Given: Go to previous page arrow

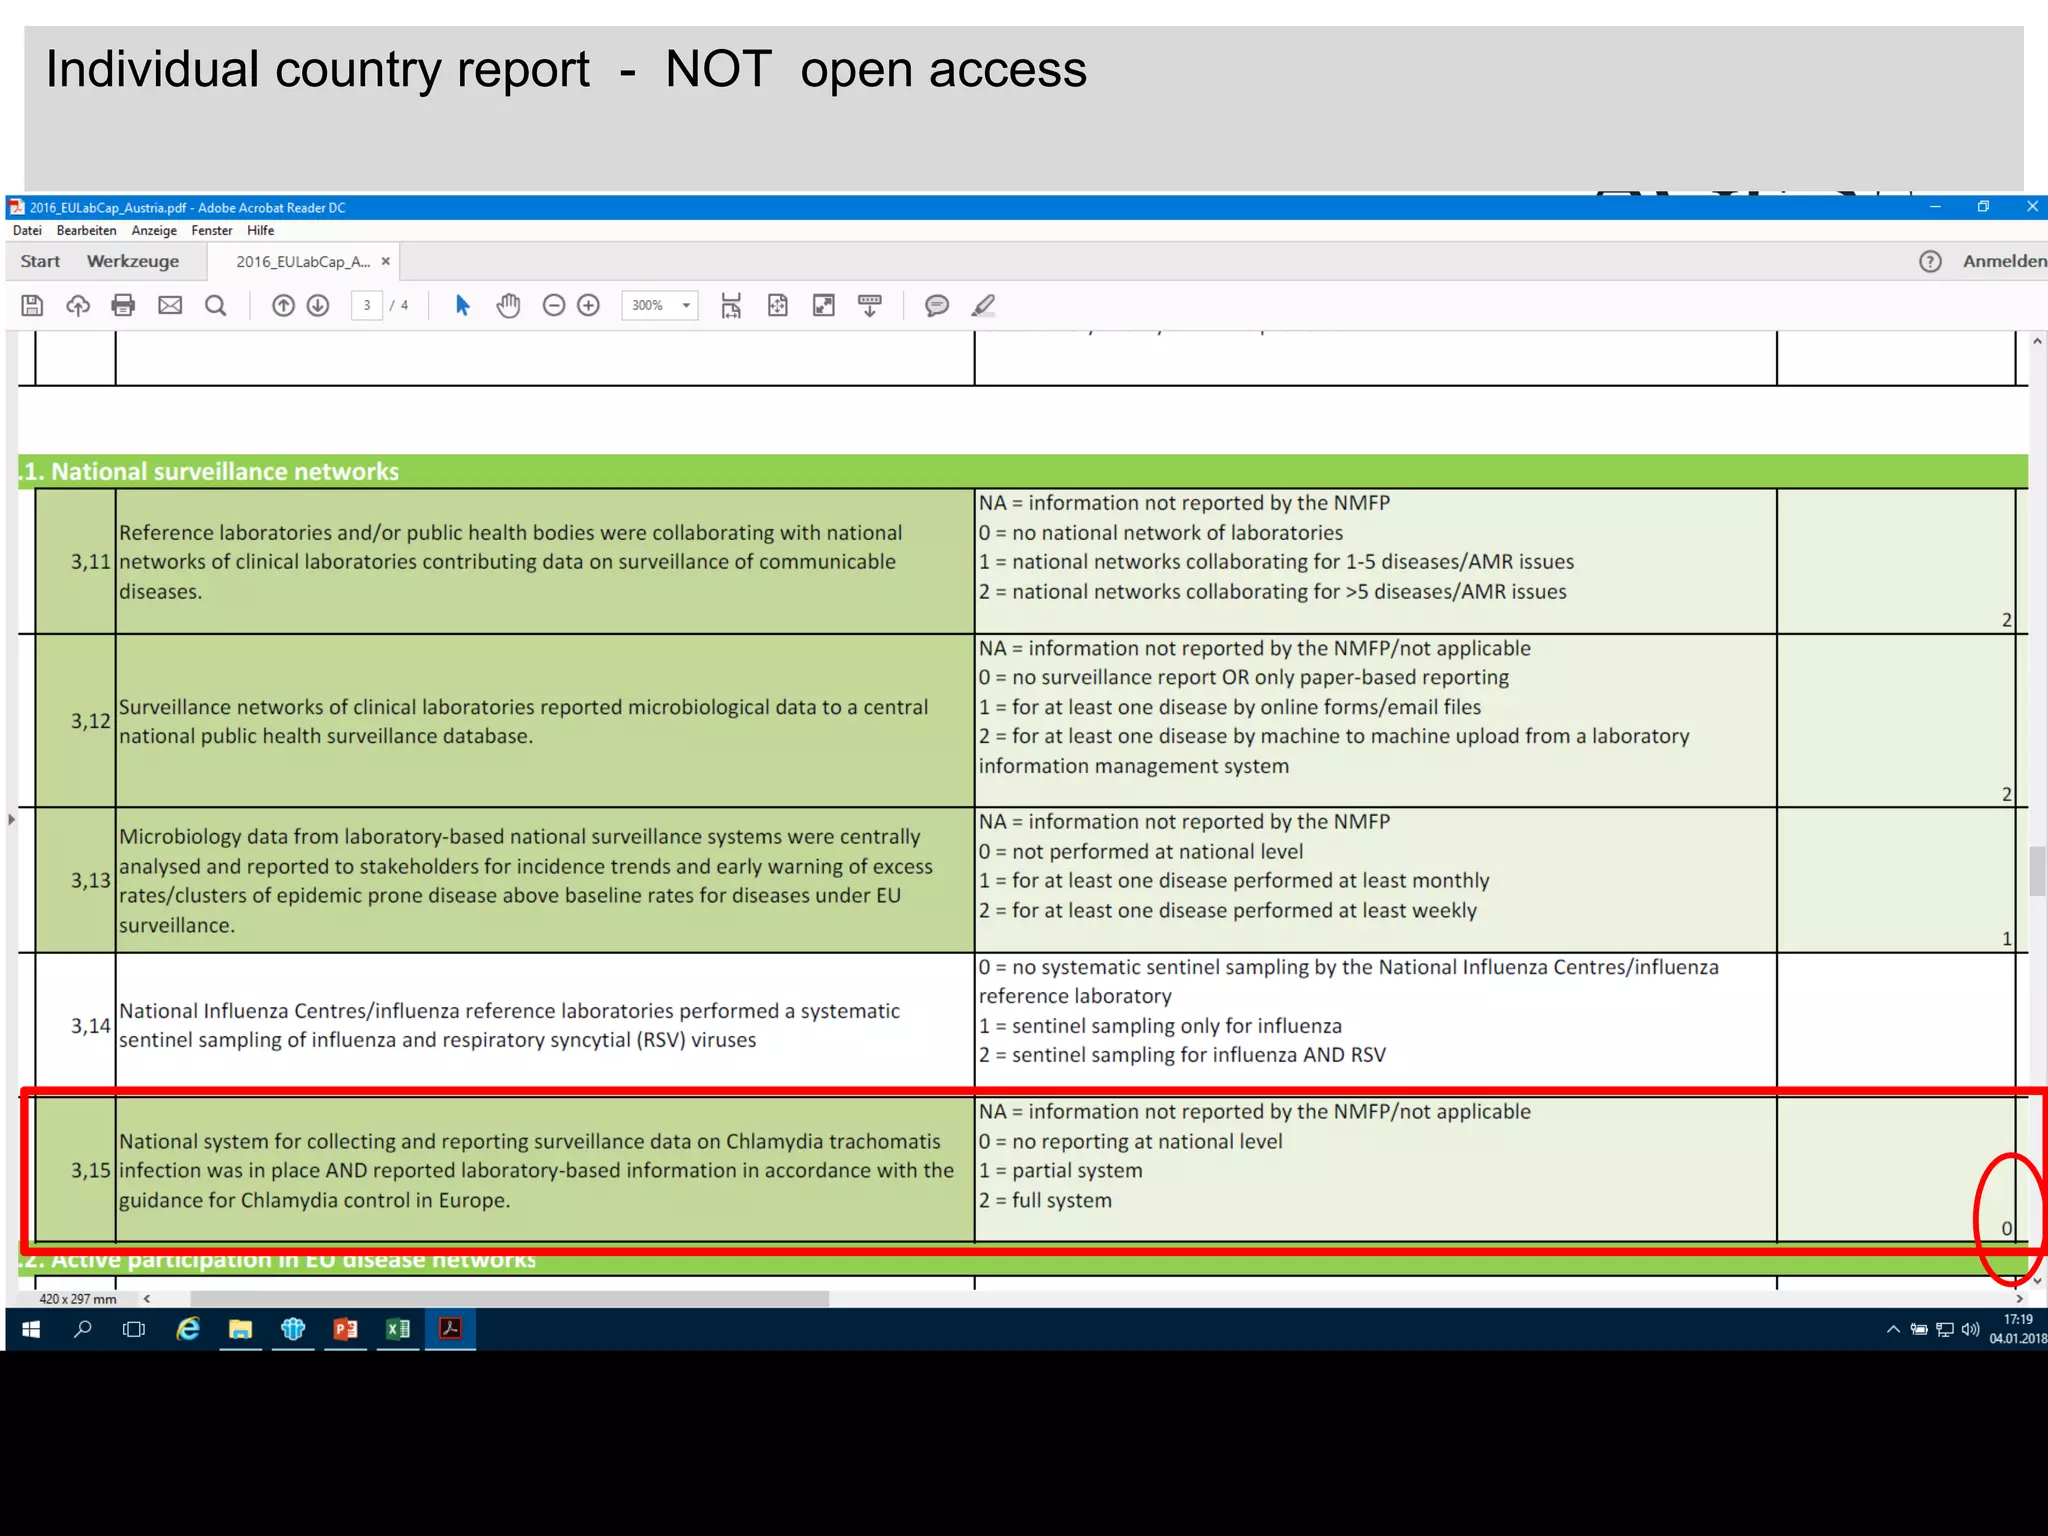Looking at the screenshot, I should tap(283, 305).
